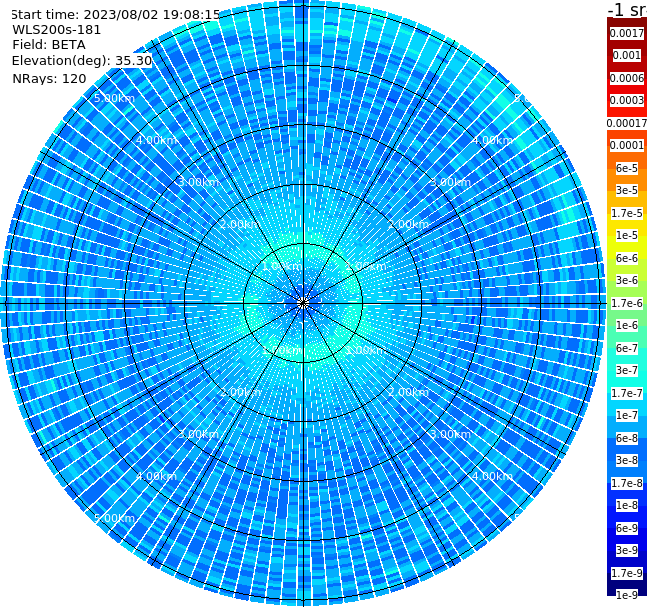Click the 1.7e-9 colorbar label
Viewport: 647px width, 607px height.
click(627, 573)
